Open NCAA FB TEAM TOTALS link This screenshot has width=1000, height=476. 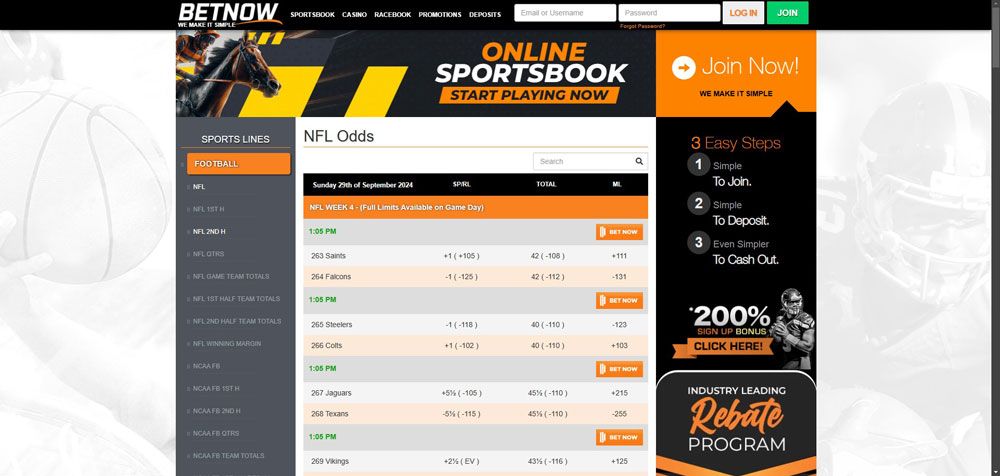229,456
